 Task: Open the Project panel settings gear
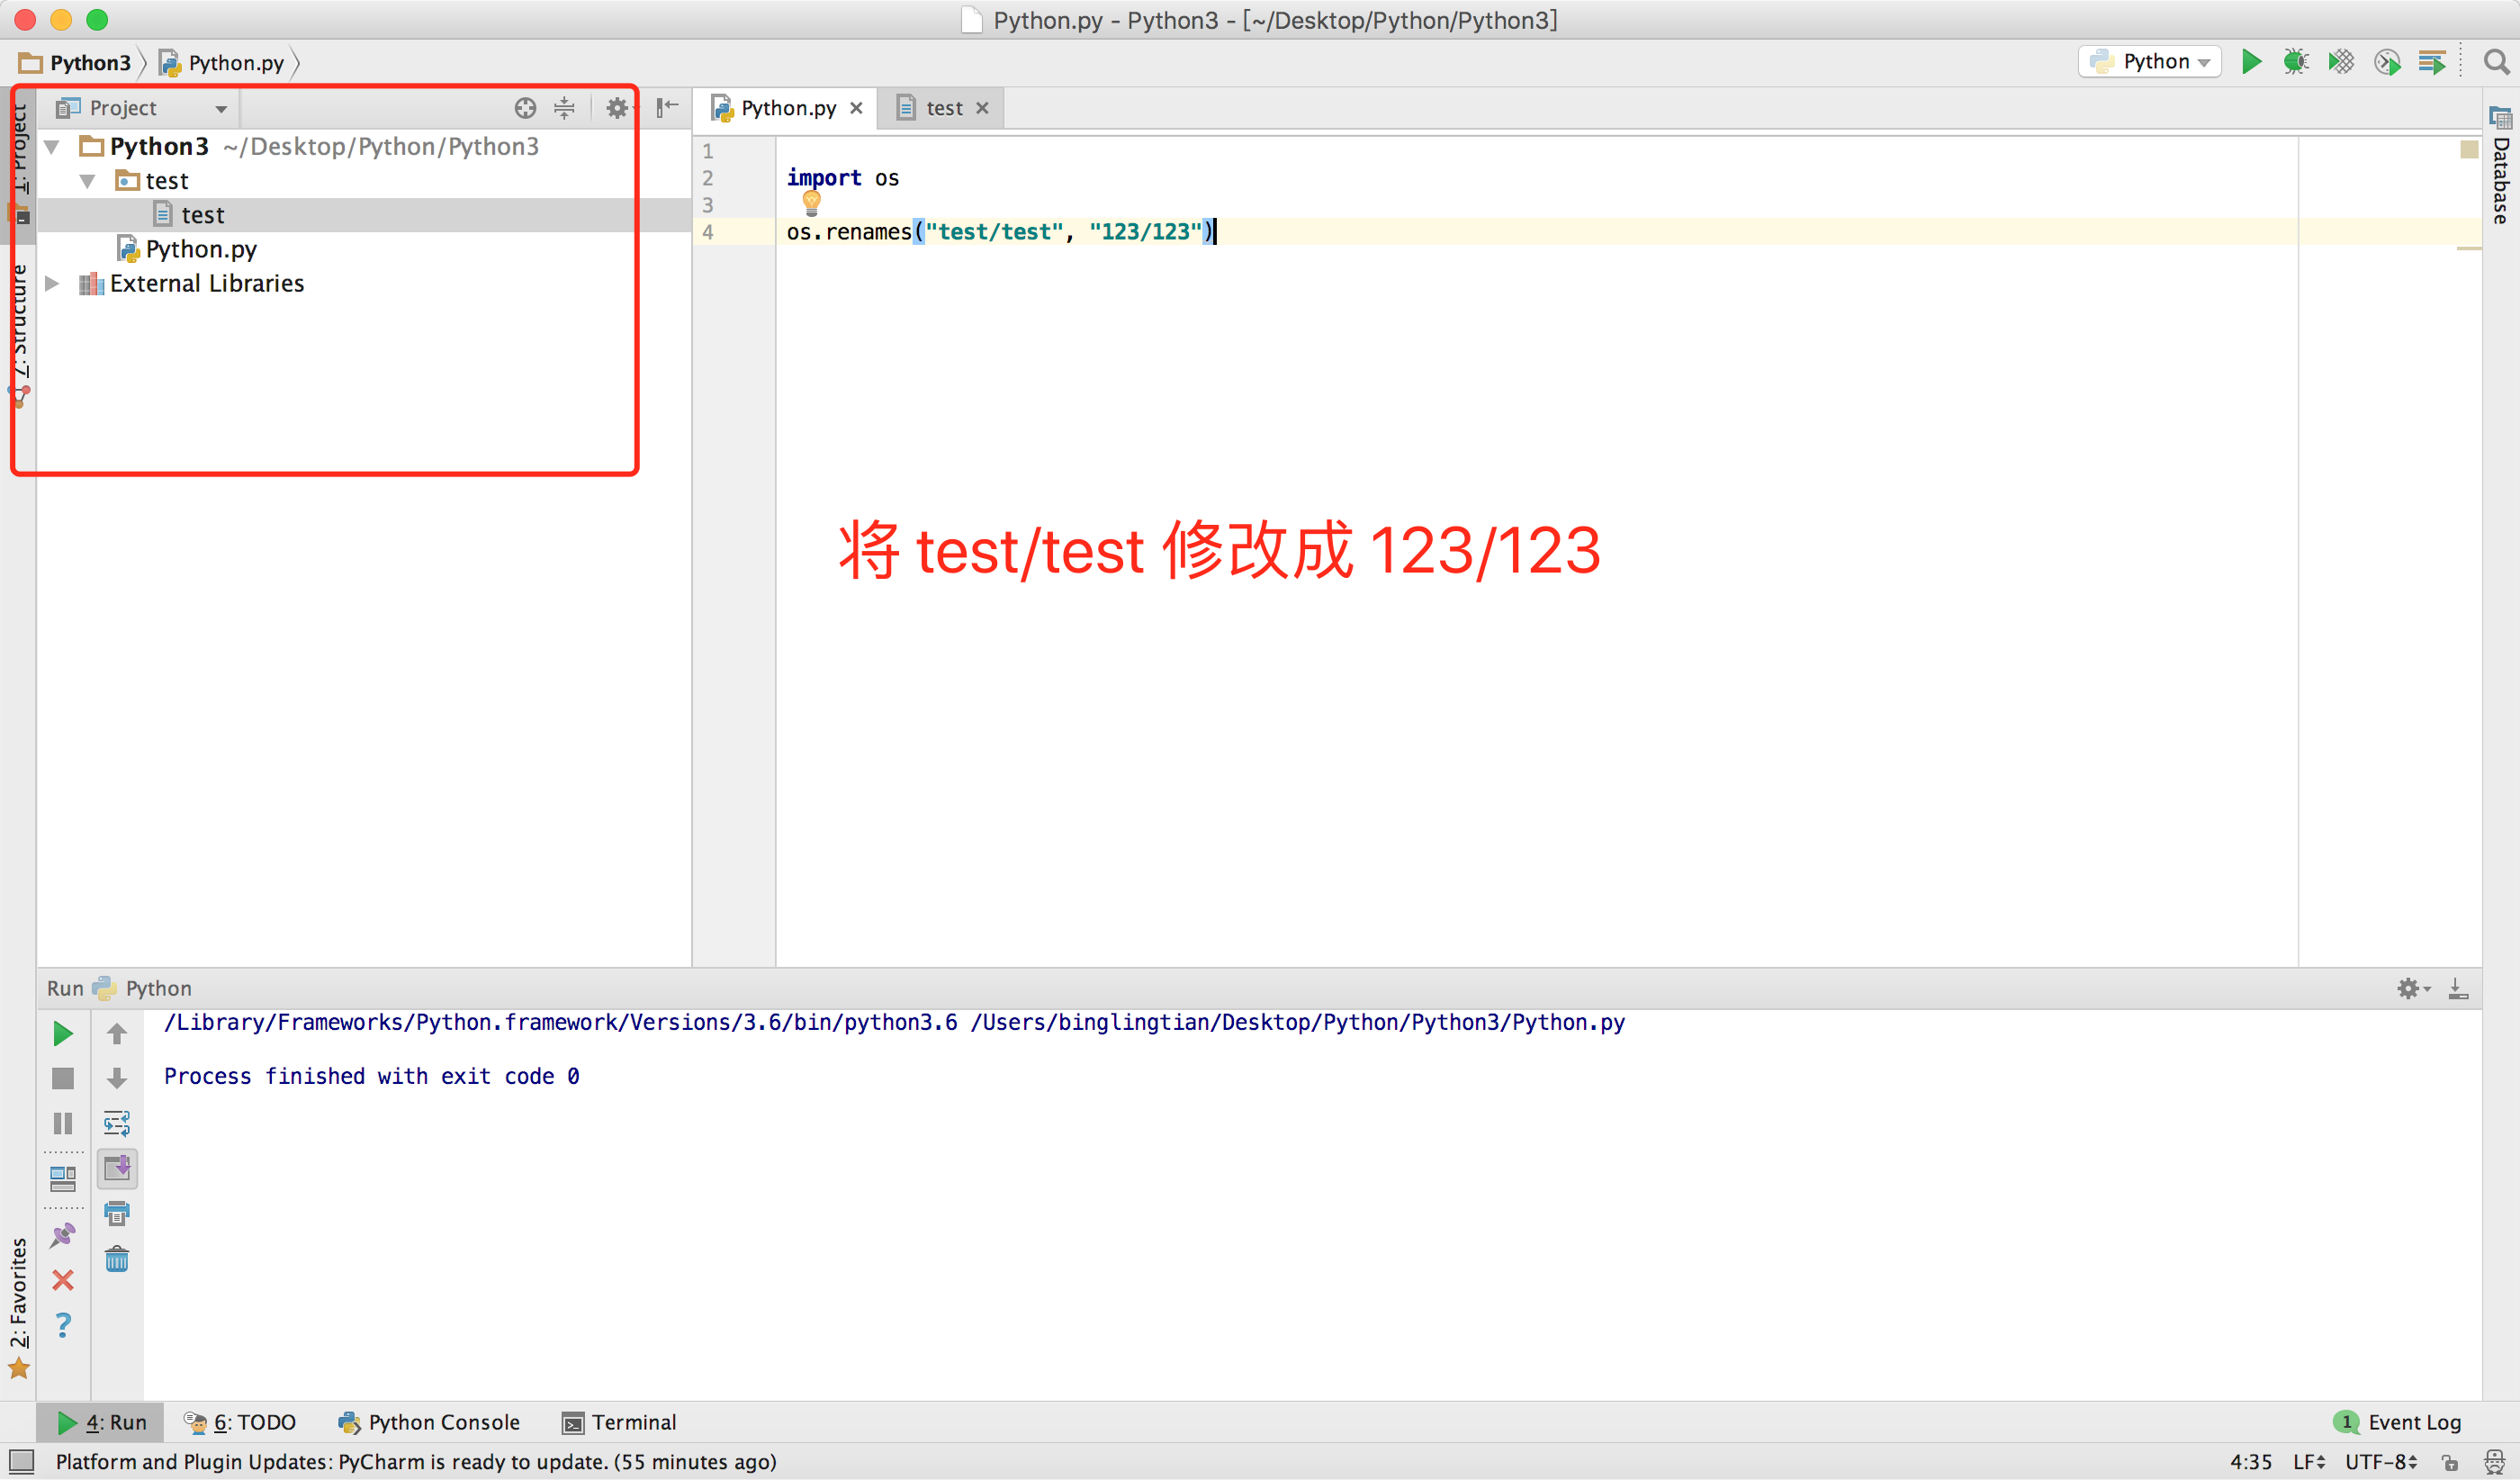click(617, 108)
